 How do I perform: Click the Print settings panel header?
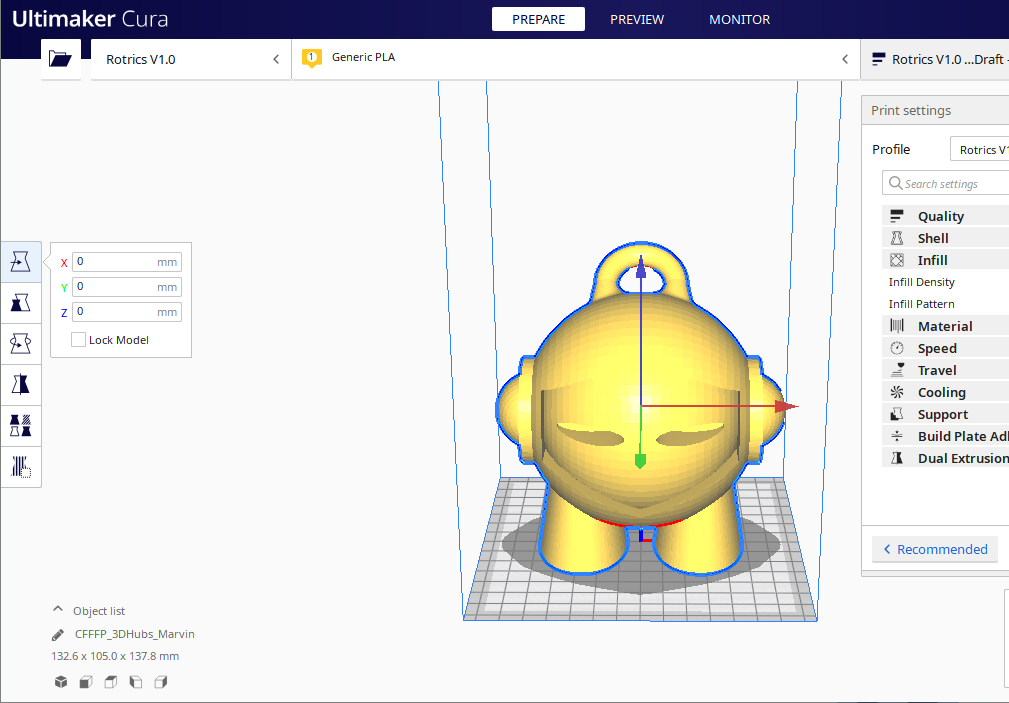tap(935, 111)
